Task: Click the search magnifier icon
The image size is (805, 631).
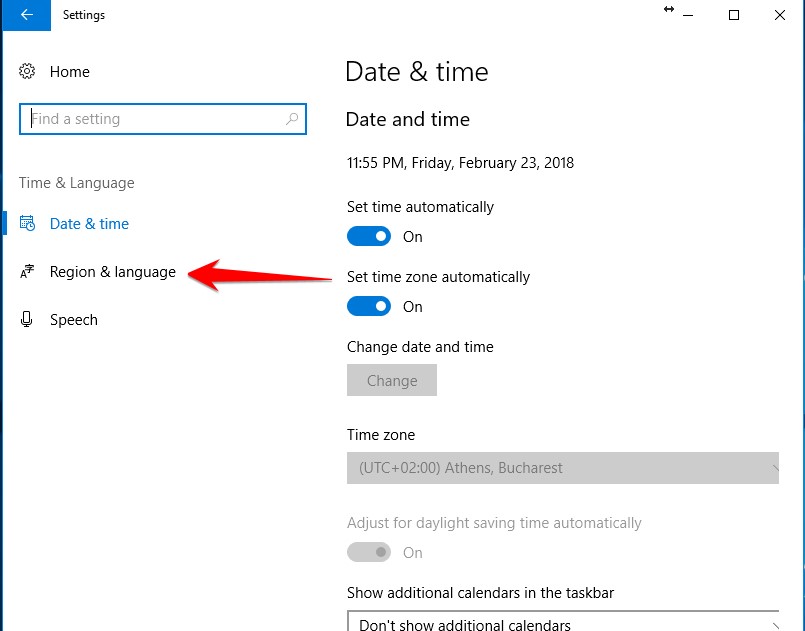Action: [292, 119]
